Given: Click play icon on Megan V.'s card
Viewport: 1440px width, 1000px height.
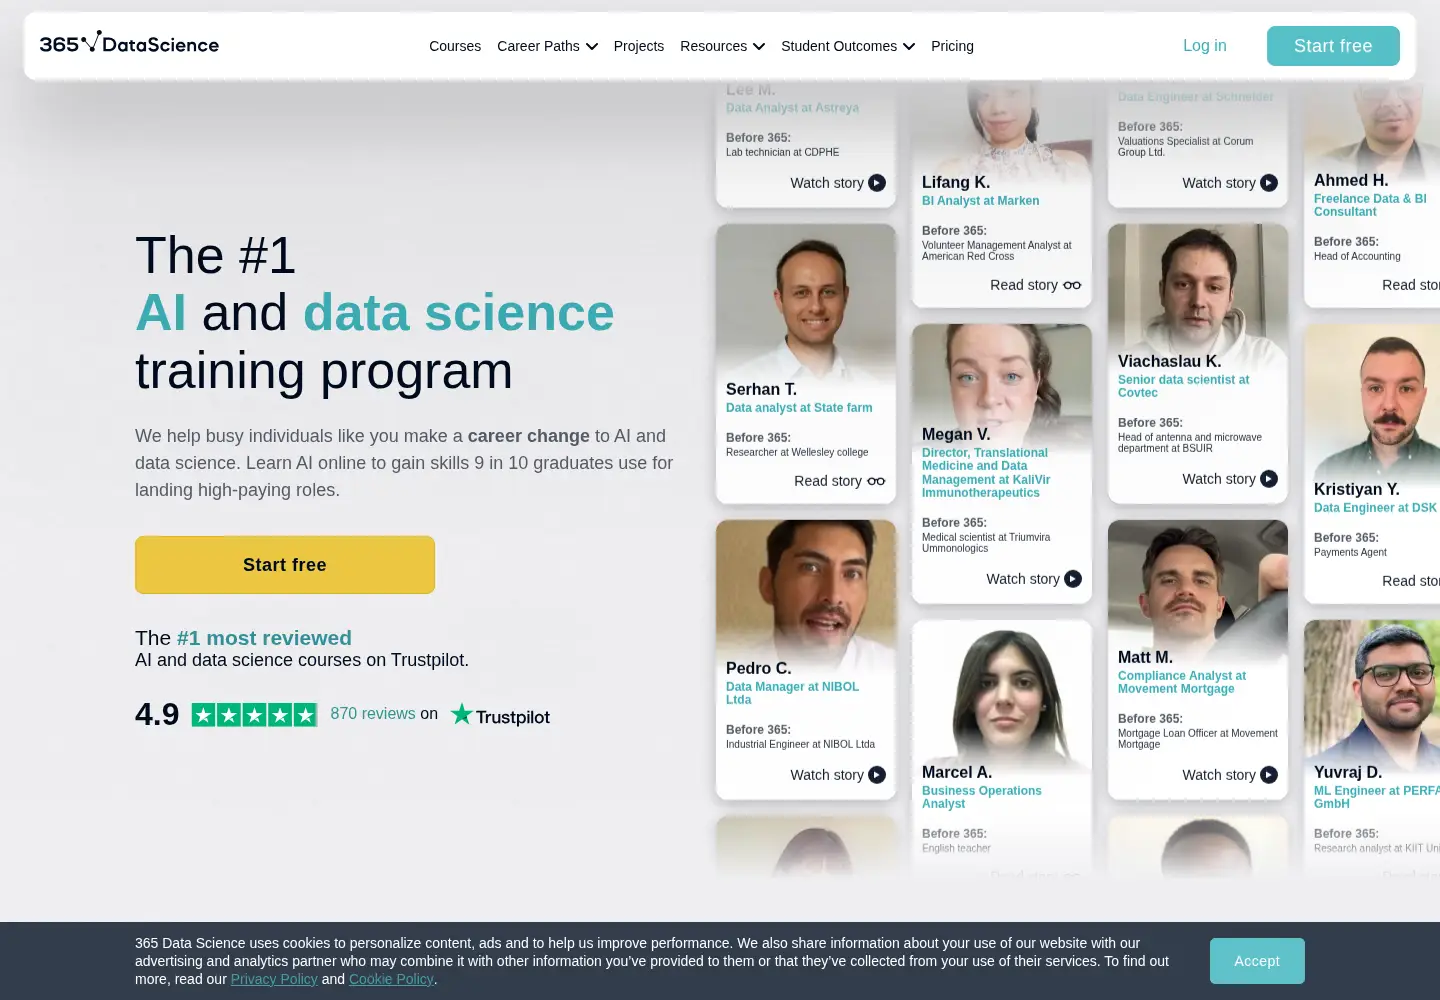Looking at the screenshot, I should point(1073,579).
